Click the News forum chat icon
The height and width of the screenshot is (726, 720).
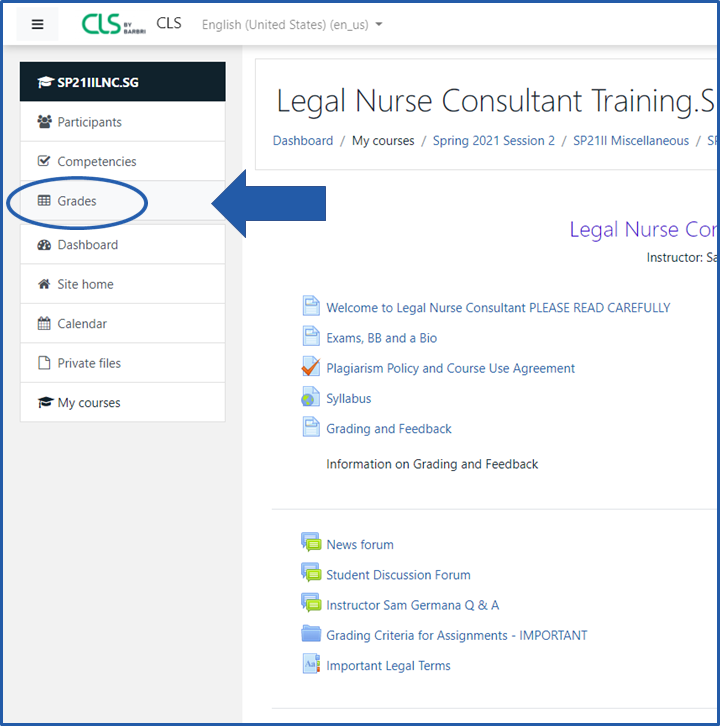pyautogui.click(x=310, y=543)
